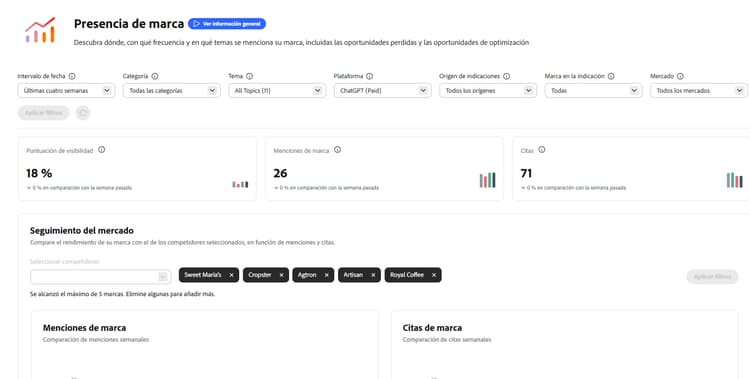Viewport: 750px width, 379px height.
Task: Expand the competitor selector dropdown arrow
Action: [163, 277]
